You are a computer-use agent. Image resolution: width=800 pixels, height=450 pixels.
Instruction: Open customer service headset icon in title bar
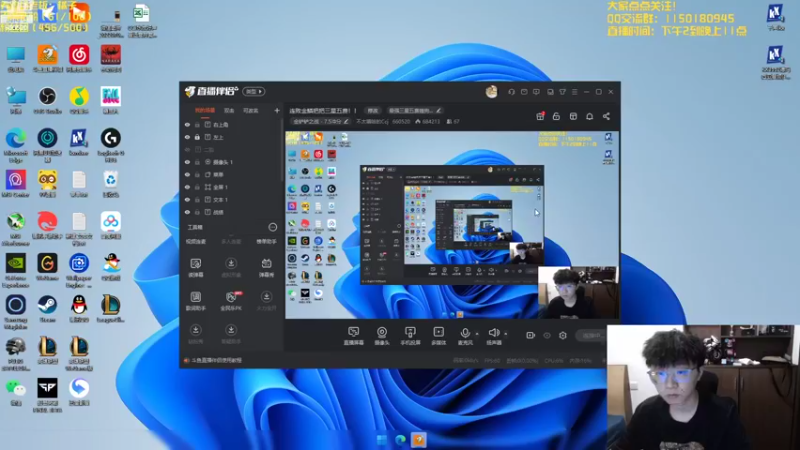point(511,92)
